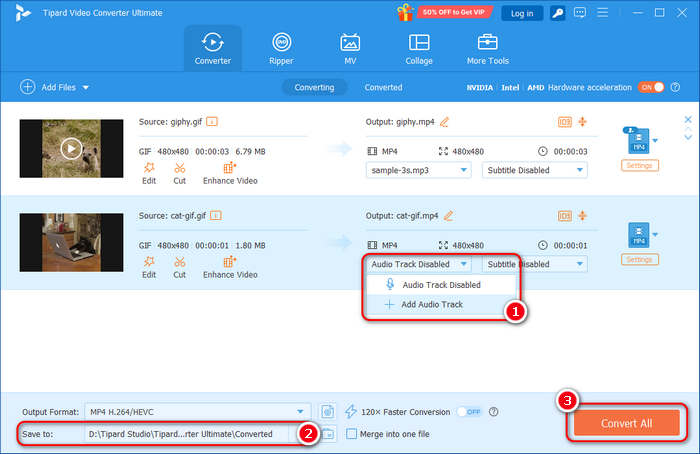Click the Save to path field
The width and height of the screenshot is (700, 454).
pyautogui.click(x=186, y=434)
